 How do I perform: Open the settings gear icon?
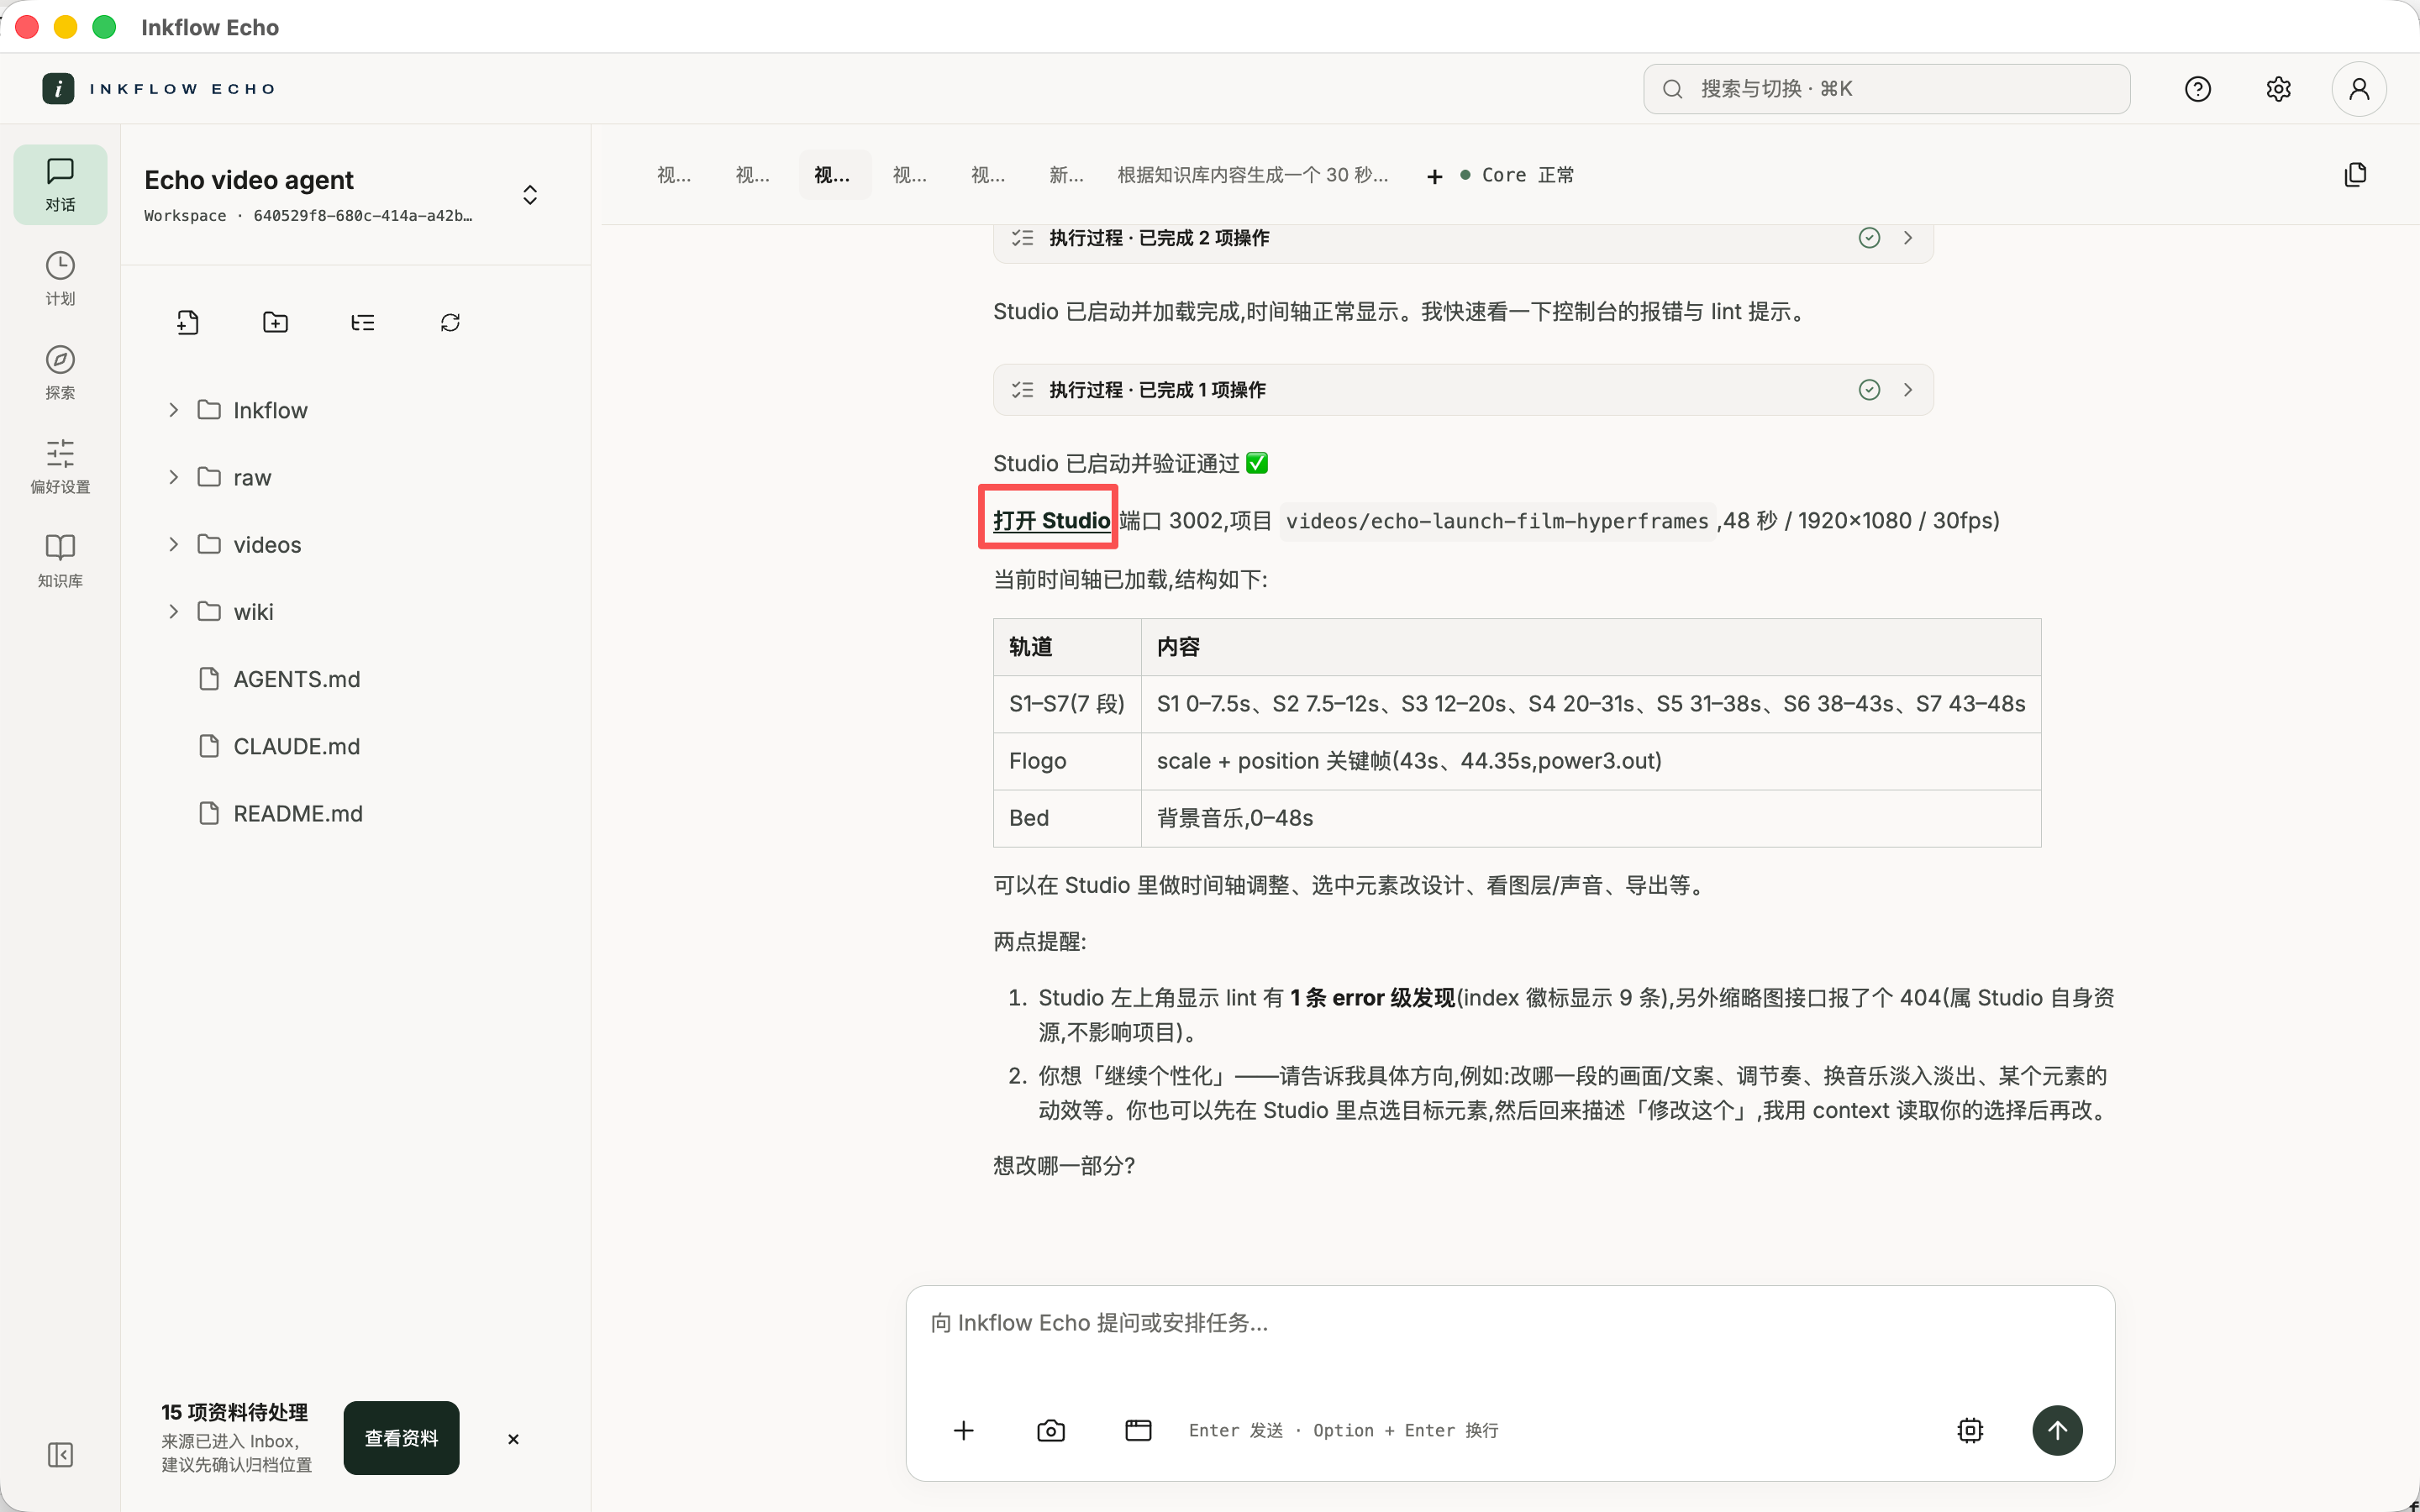pyautogui.click(x=2278, y=89)
